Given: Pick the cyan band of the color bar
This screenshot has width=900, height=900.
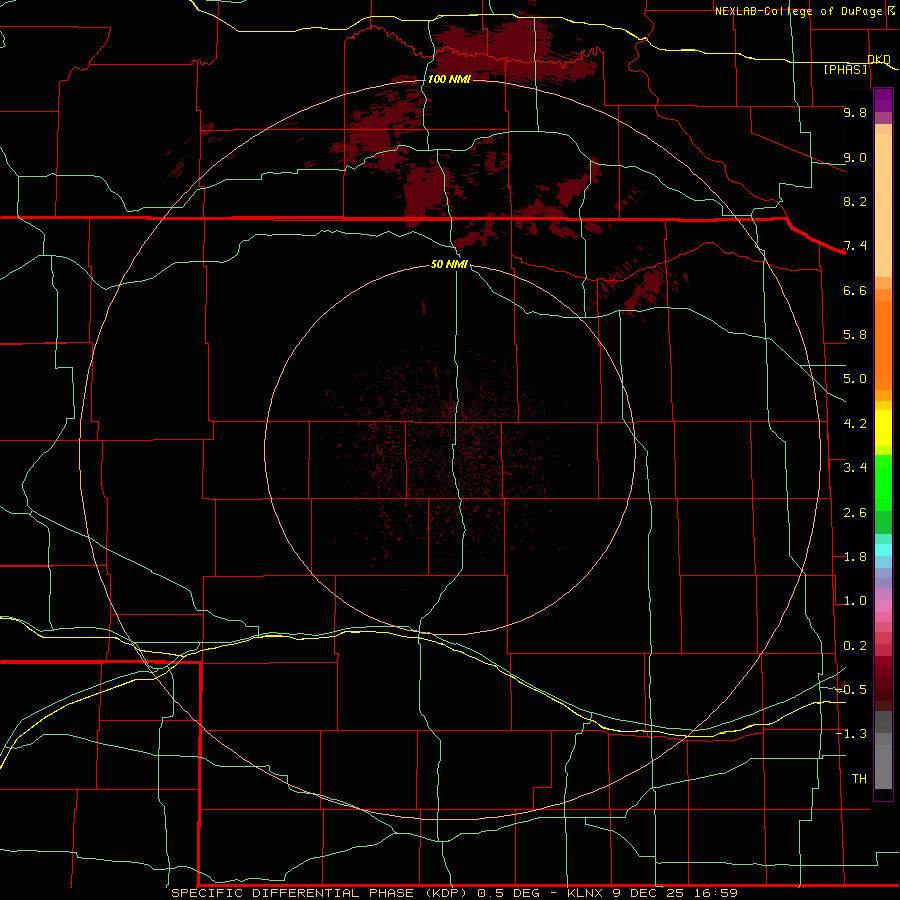Looking at the screenshot, I should click(x=883, y=550).
